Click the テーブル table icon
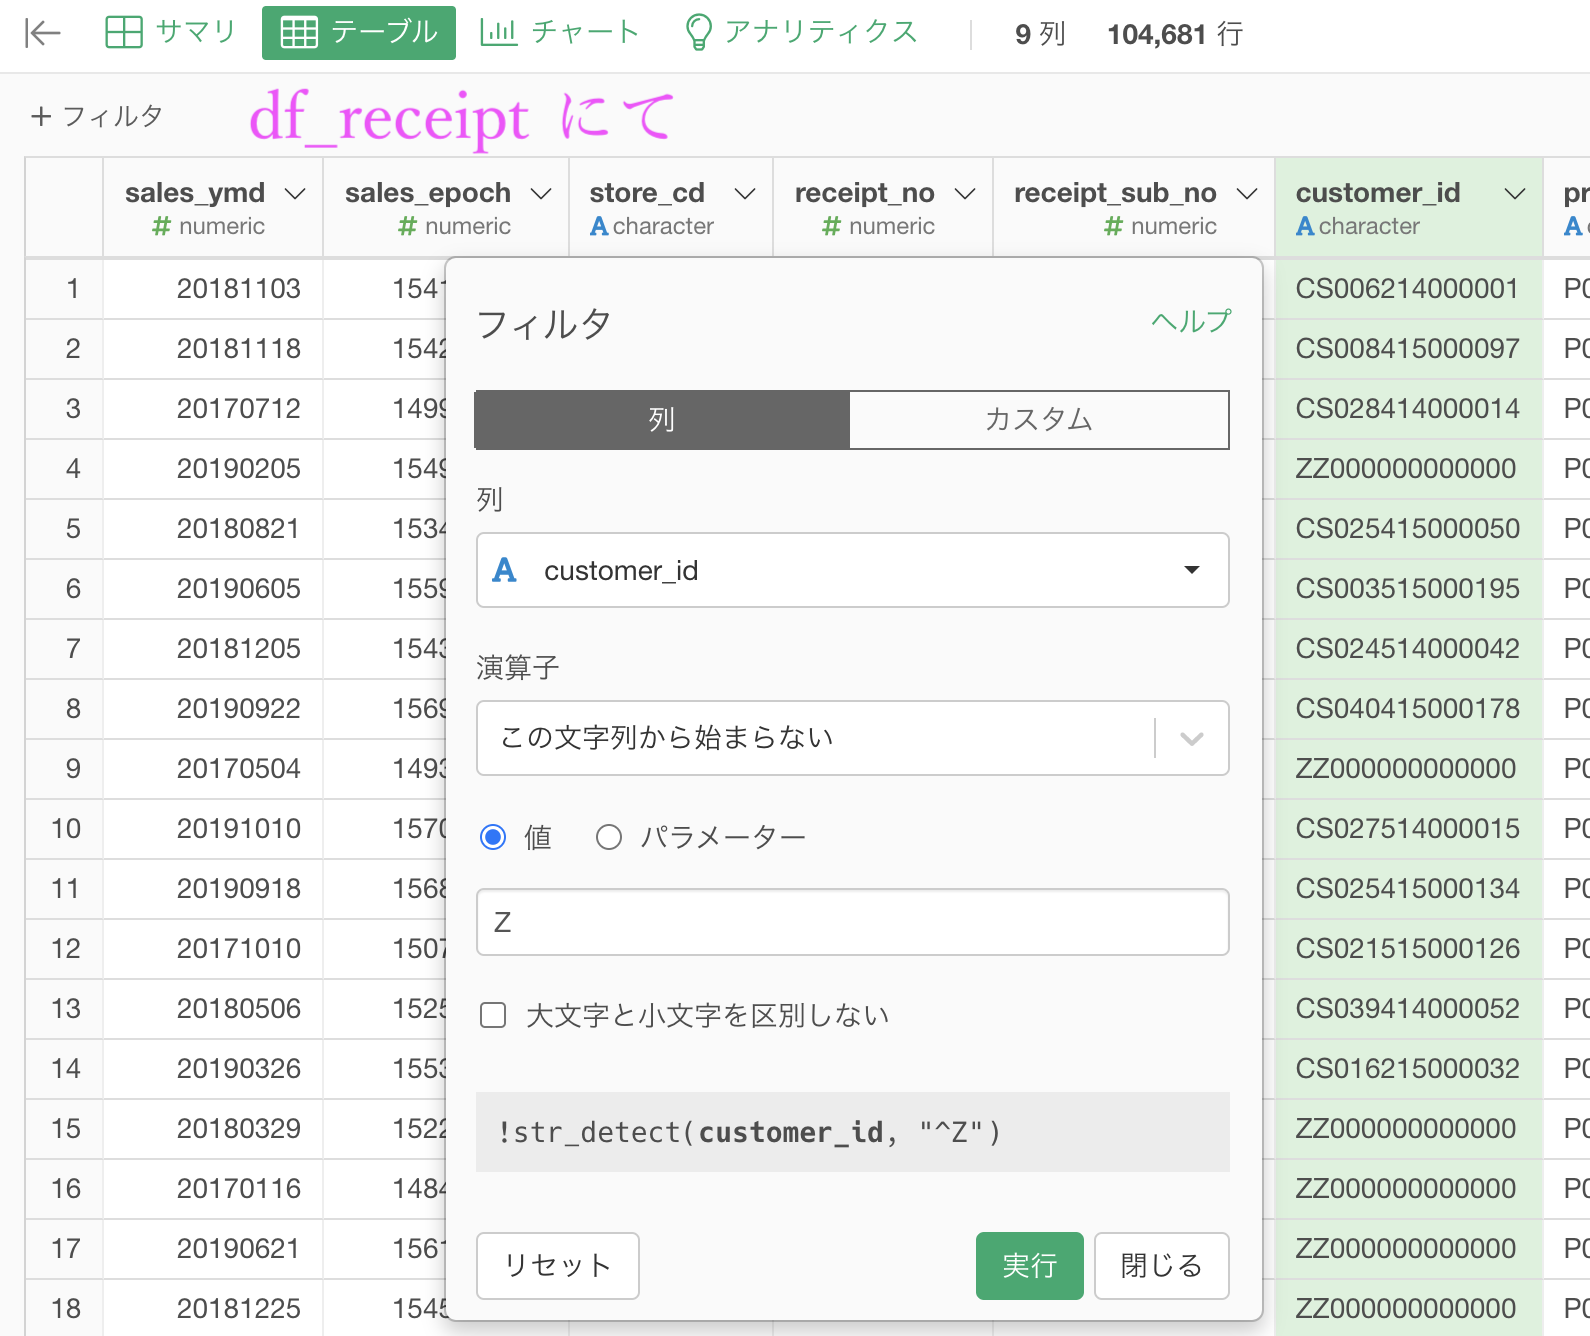 (299, 32)
